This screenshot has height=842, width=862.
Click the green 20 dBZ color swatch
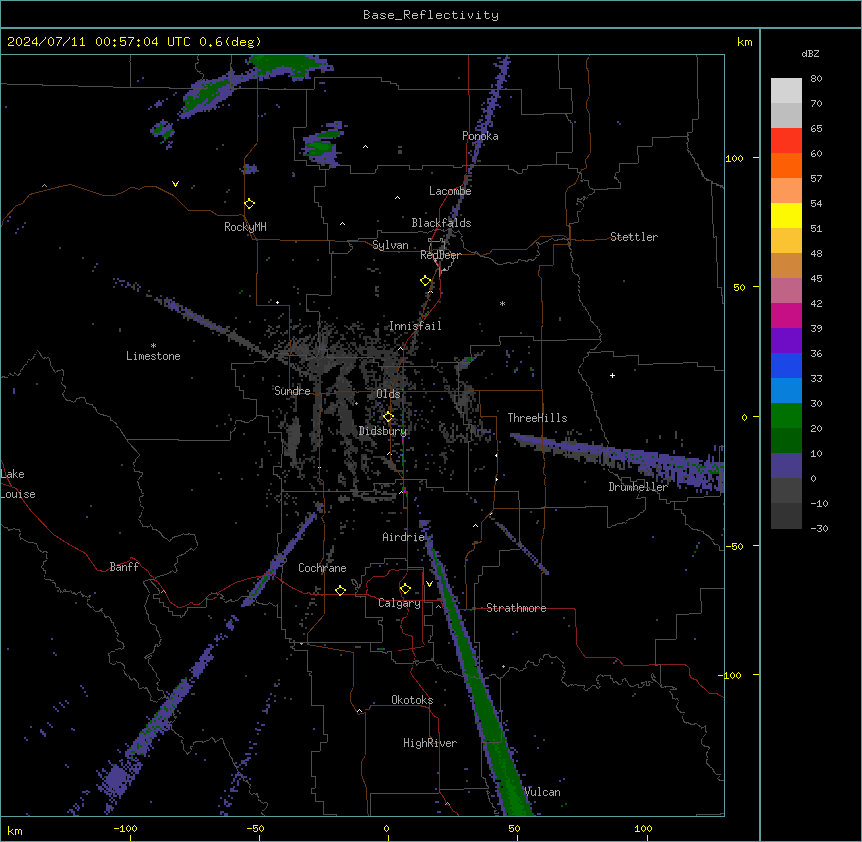click(x=786, y=416)
